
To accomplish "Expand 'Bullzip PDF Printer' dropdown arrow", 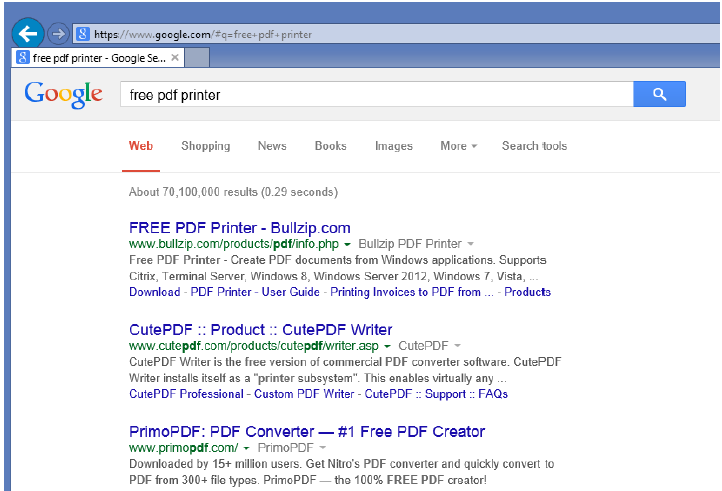I will (470, 244).
